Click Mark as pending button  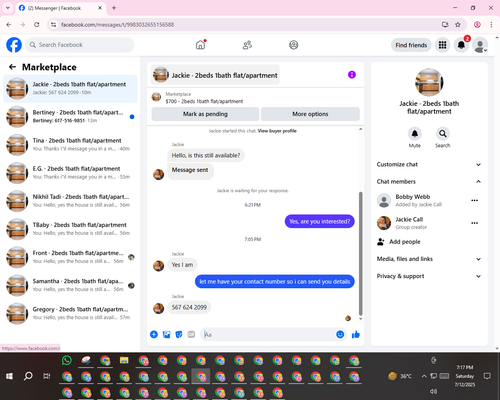click(205, 114)
